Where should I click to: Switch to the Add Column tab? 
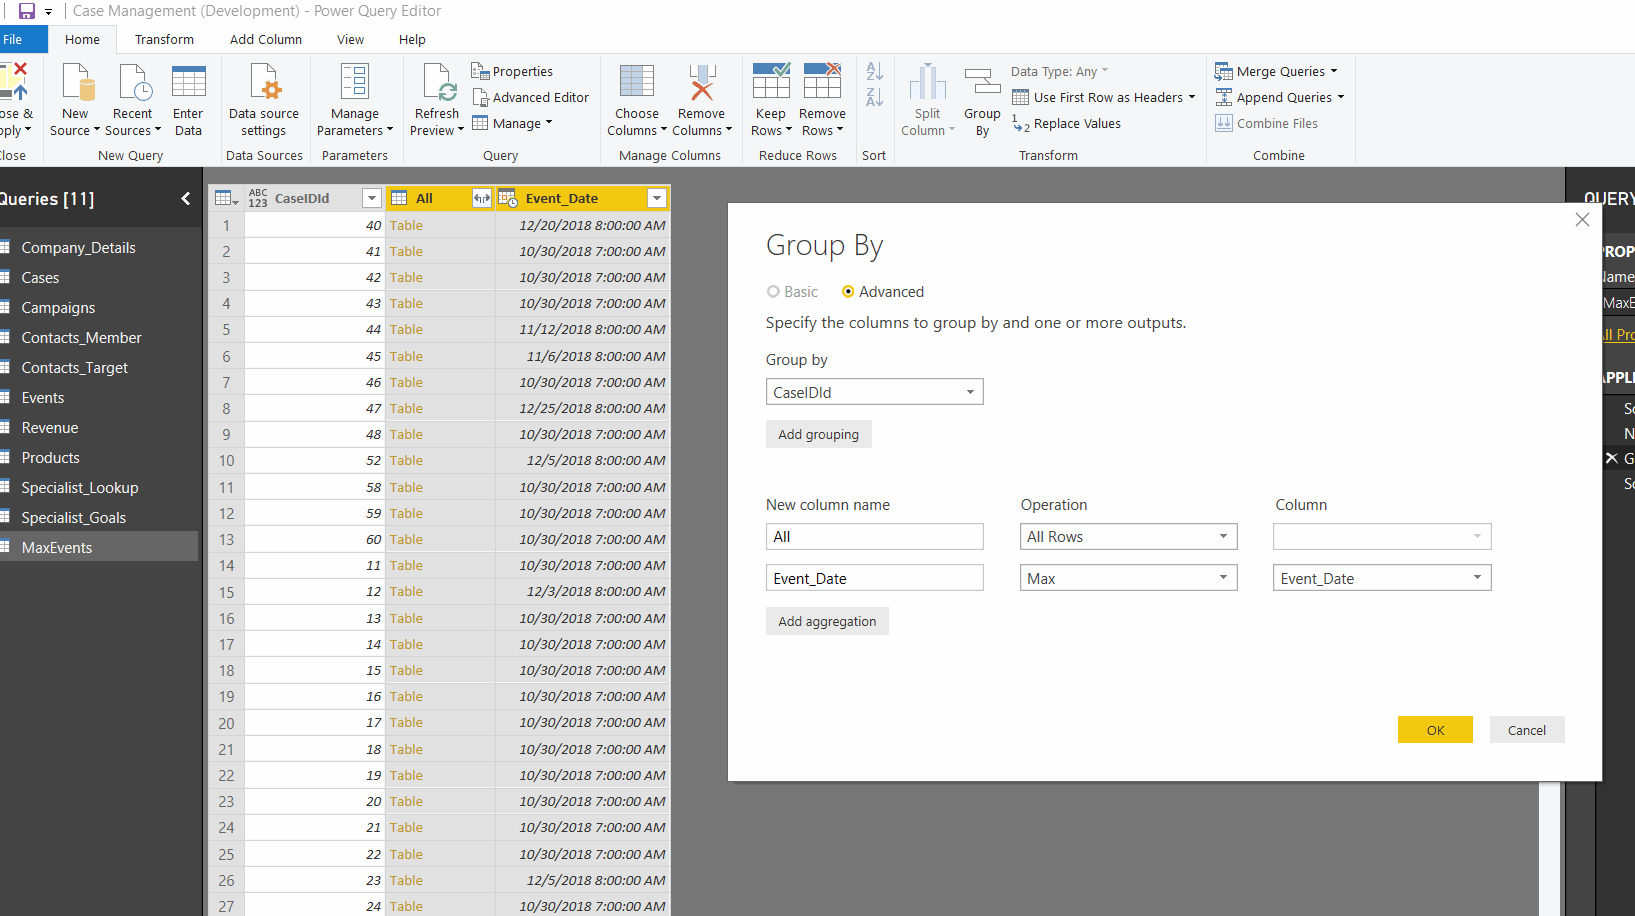(266, 39)
